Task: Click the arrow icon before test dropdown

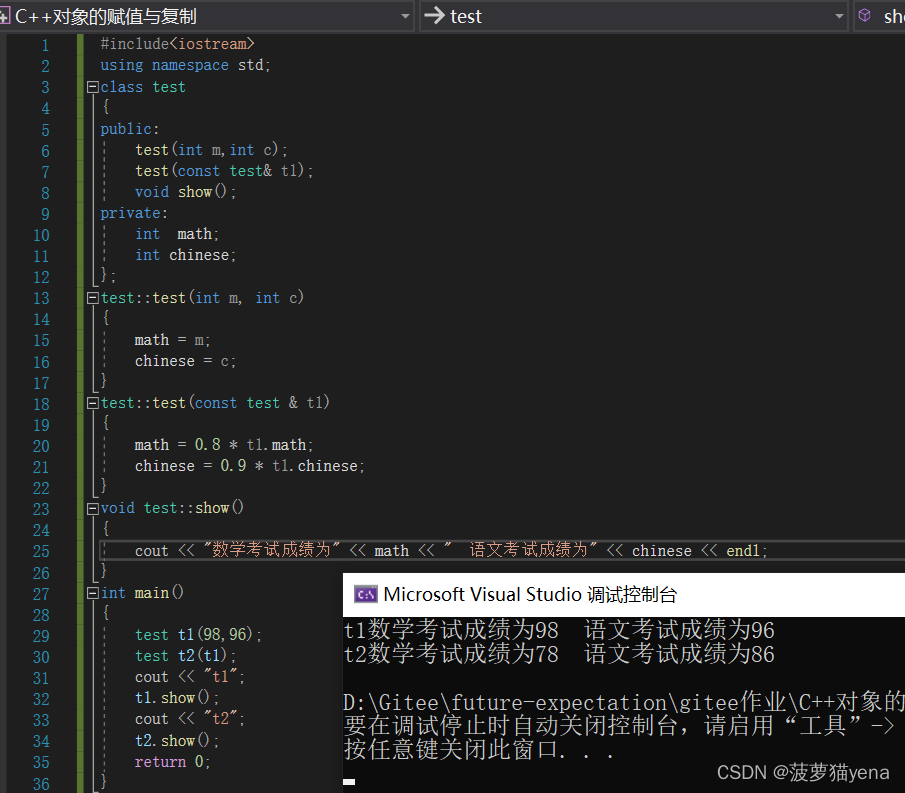Action: point(435,16)
